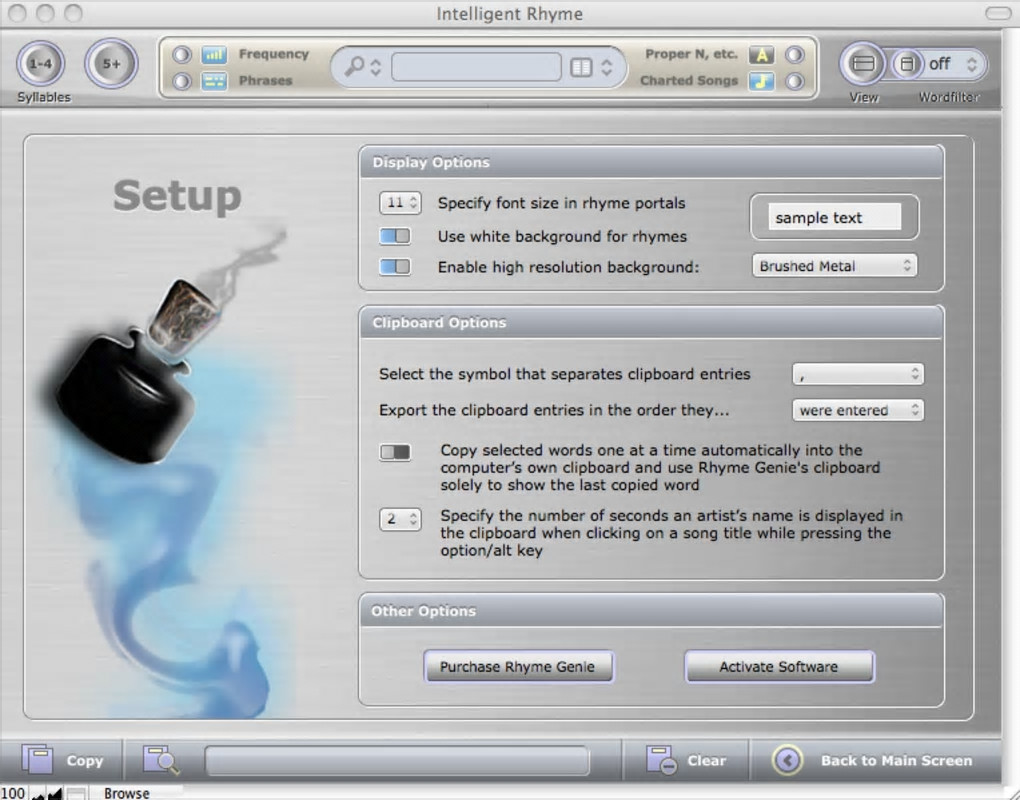Click the Copy label text
Screen dimensions: 1020x800
85,760
